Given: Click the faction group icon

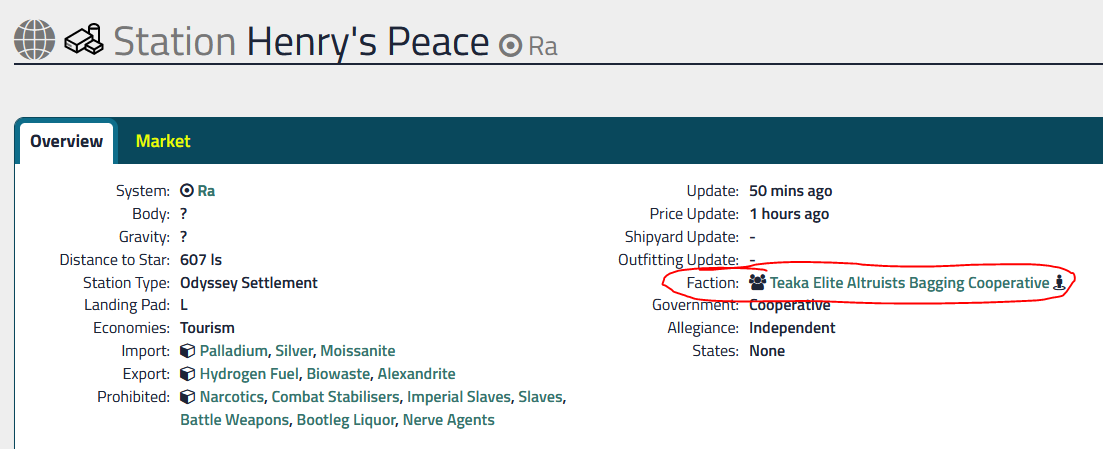Looking at the screenshot, I should (758, 283).
